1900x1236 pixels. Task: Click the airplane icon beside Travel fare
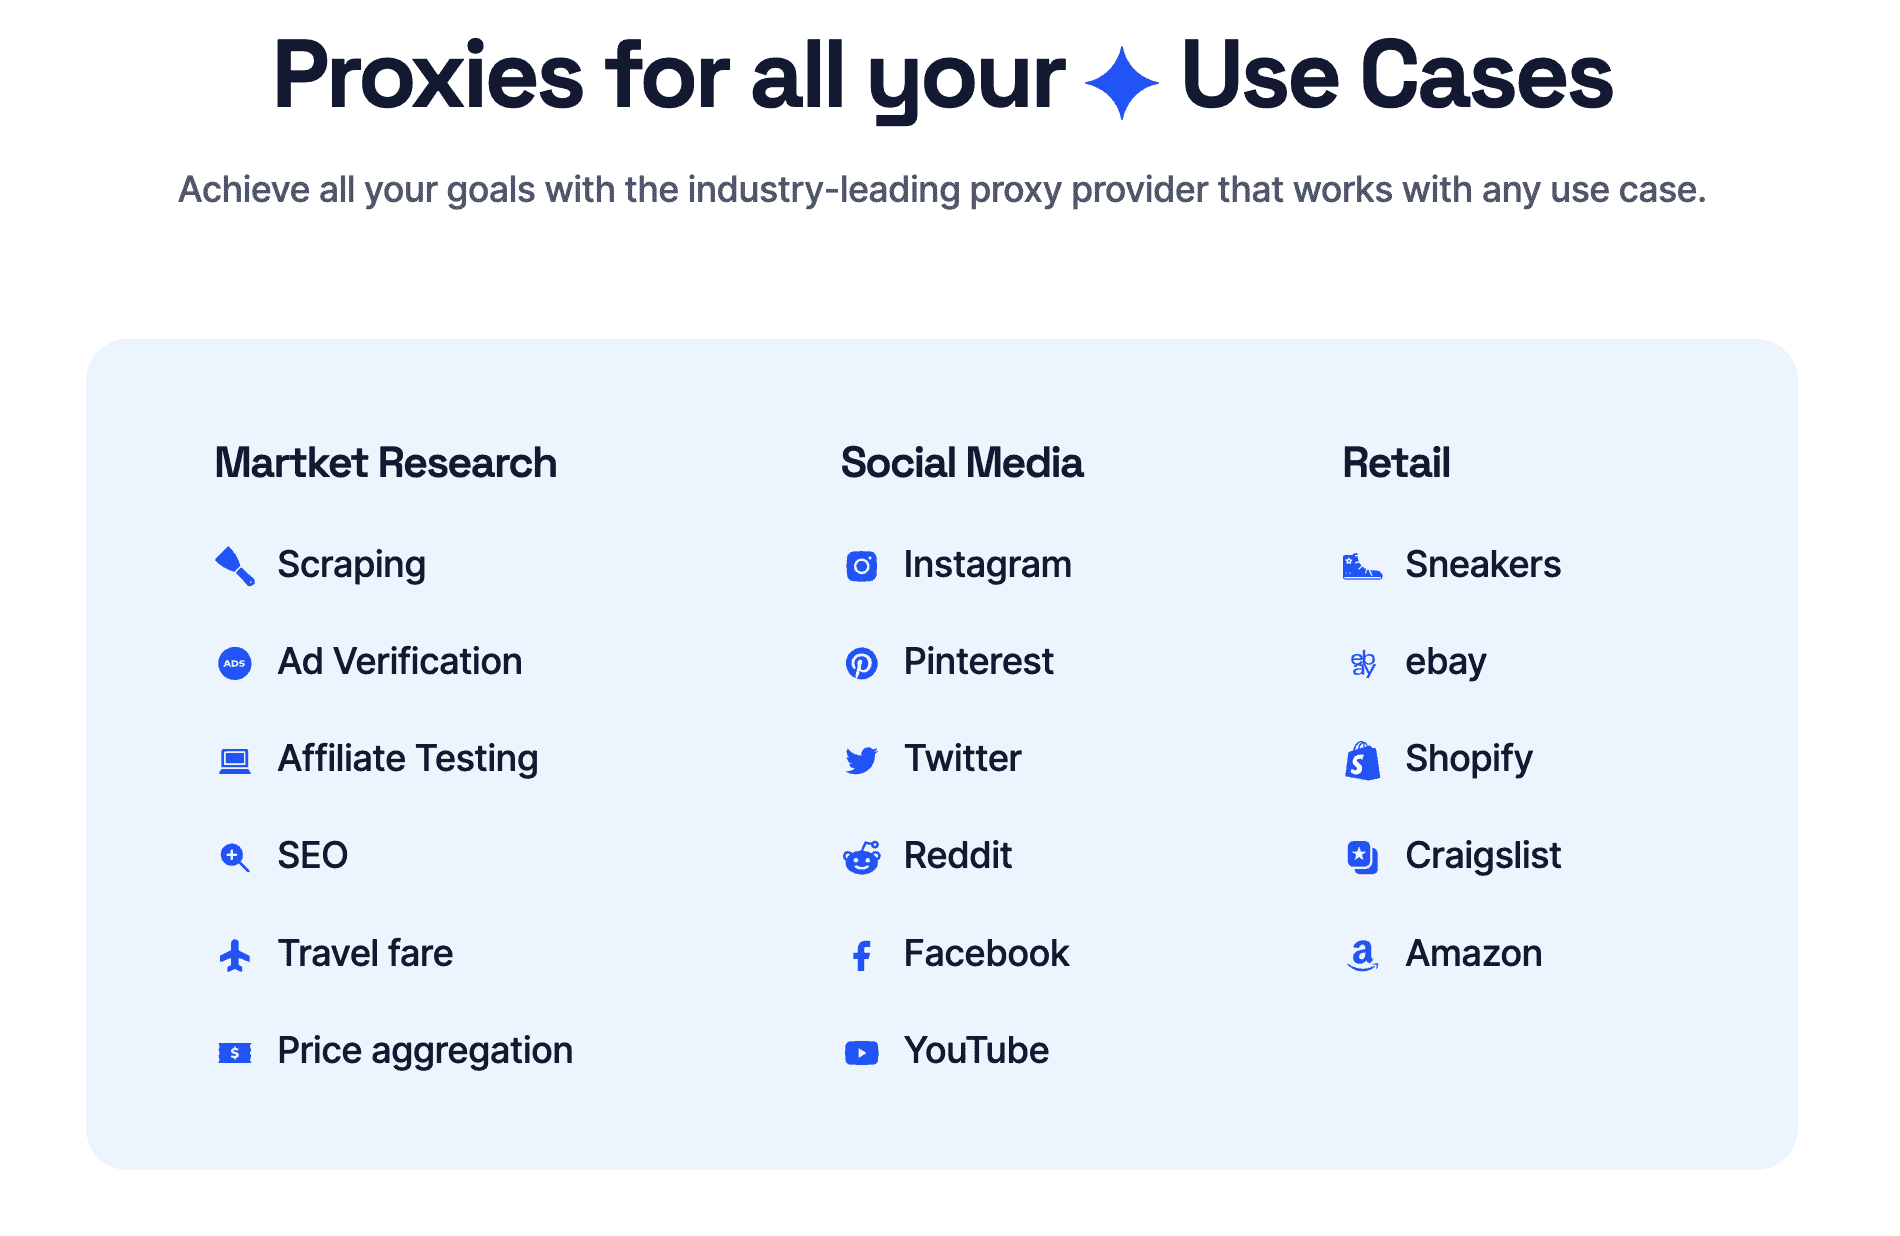tap(235, 955)
